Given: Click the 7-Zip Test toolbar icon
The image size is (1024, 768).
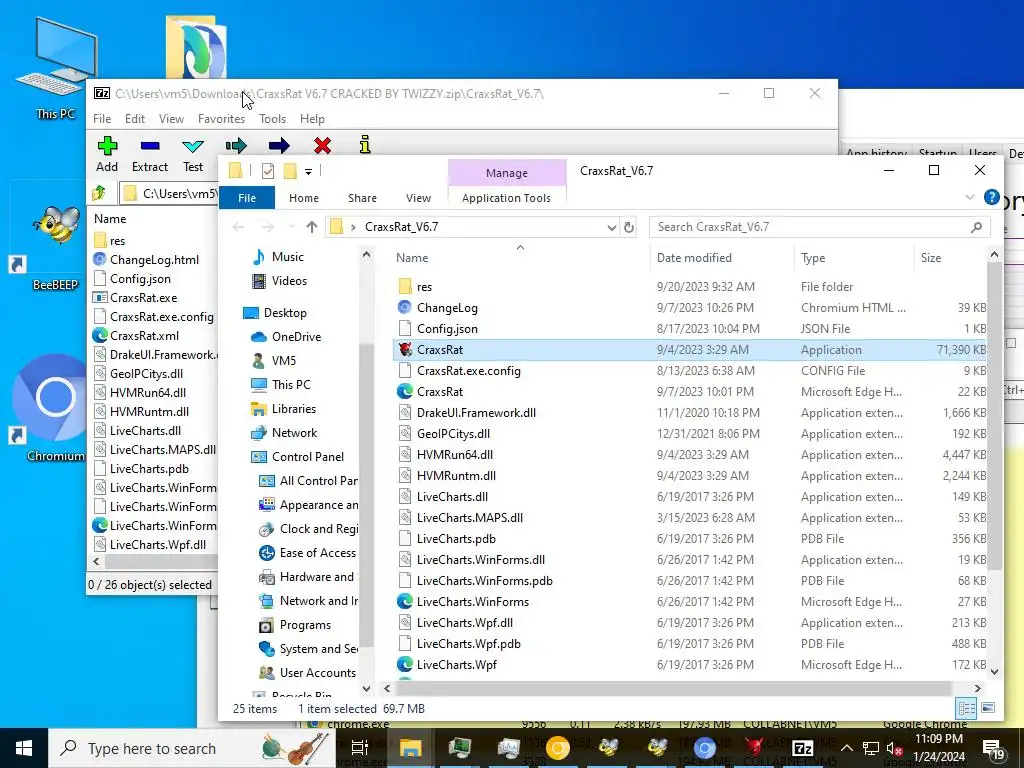Looking at the screenshot, I should 193,146.
